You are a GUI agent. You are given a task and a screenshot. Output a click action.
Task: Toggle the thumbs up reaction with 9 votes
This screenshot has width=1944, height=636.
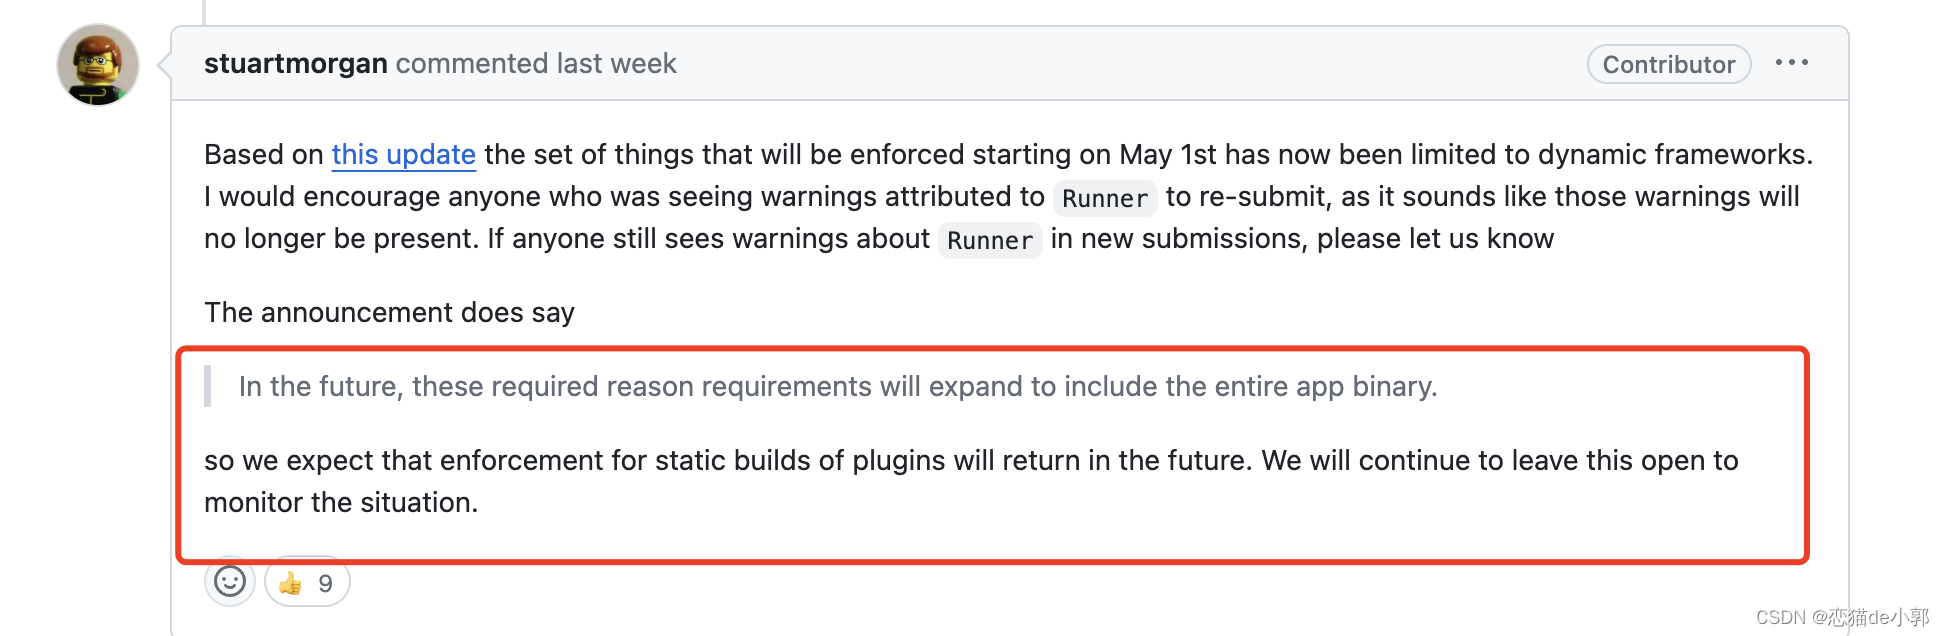pyautogui.click(x=307, y=582)
